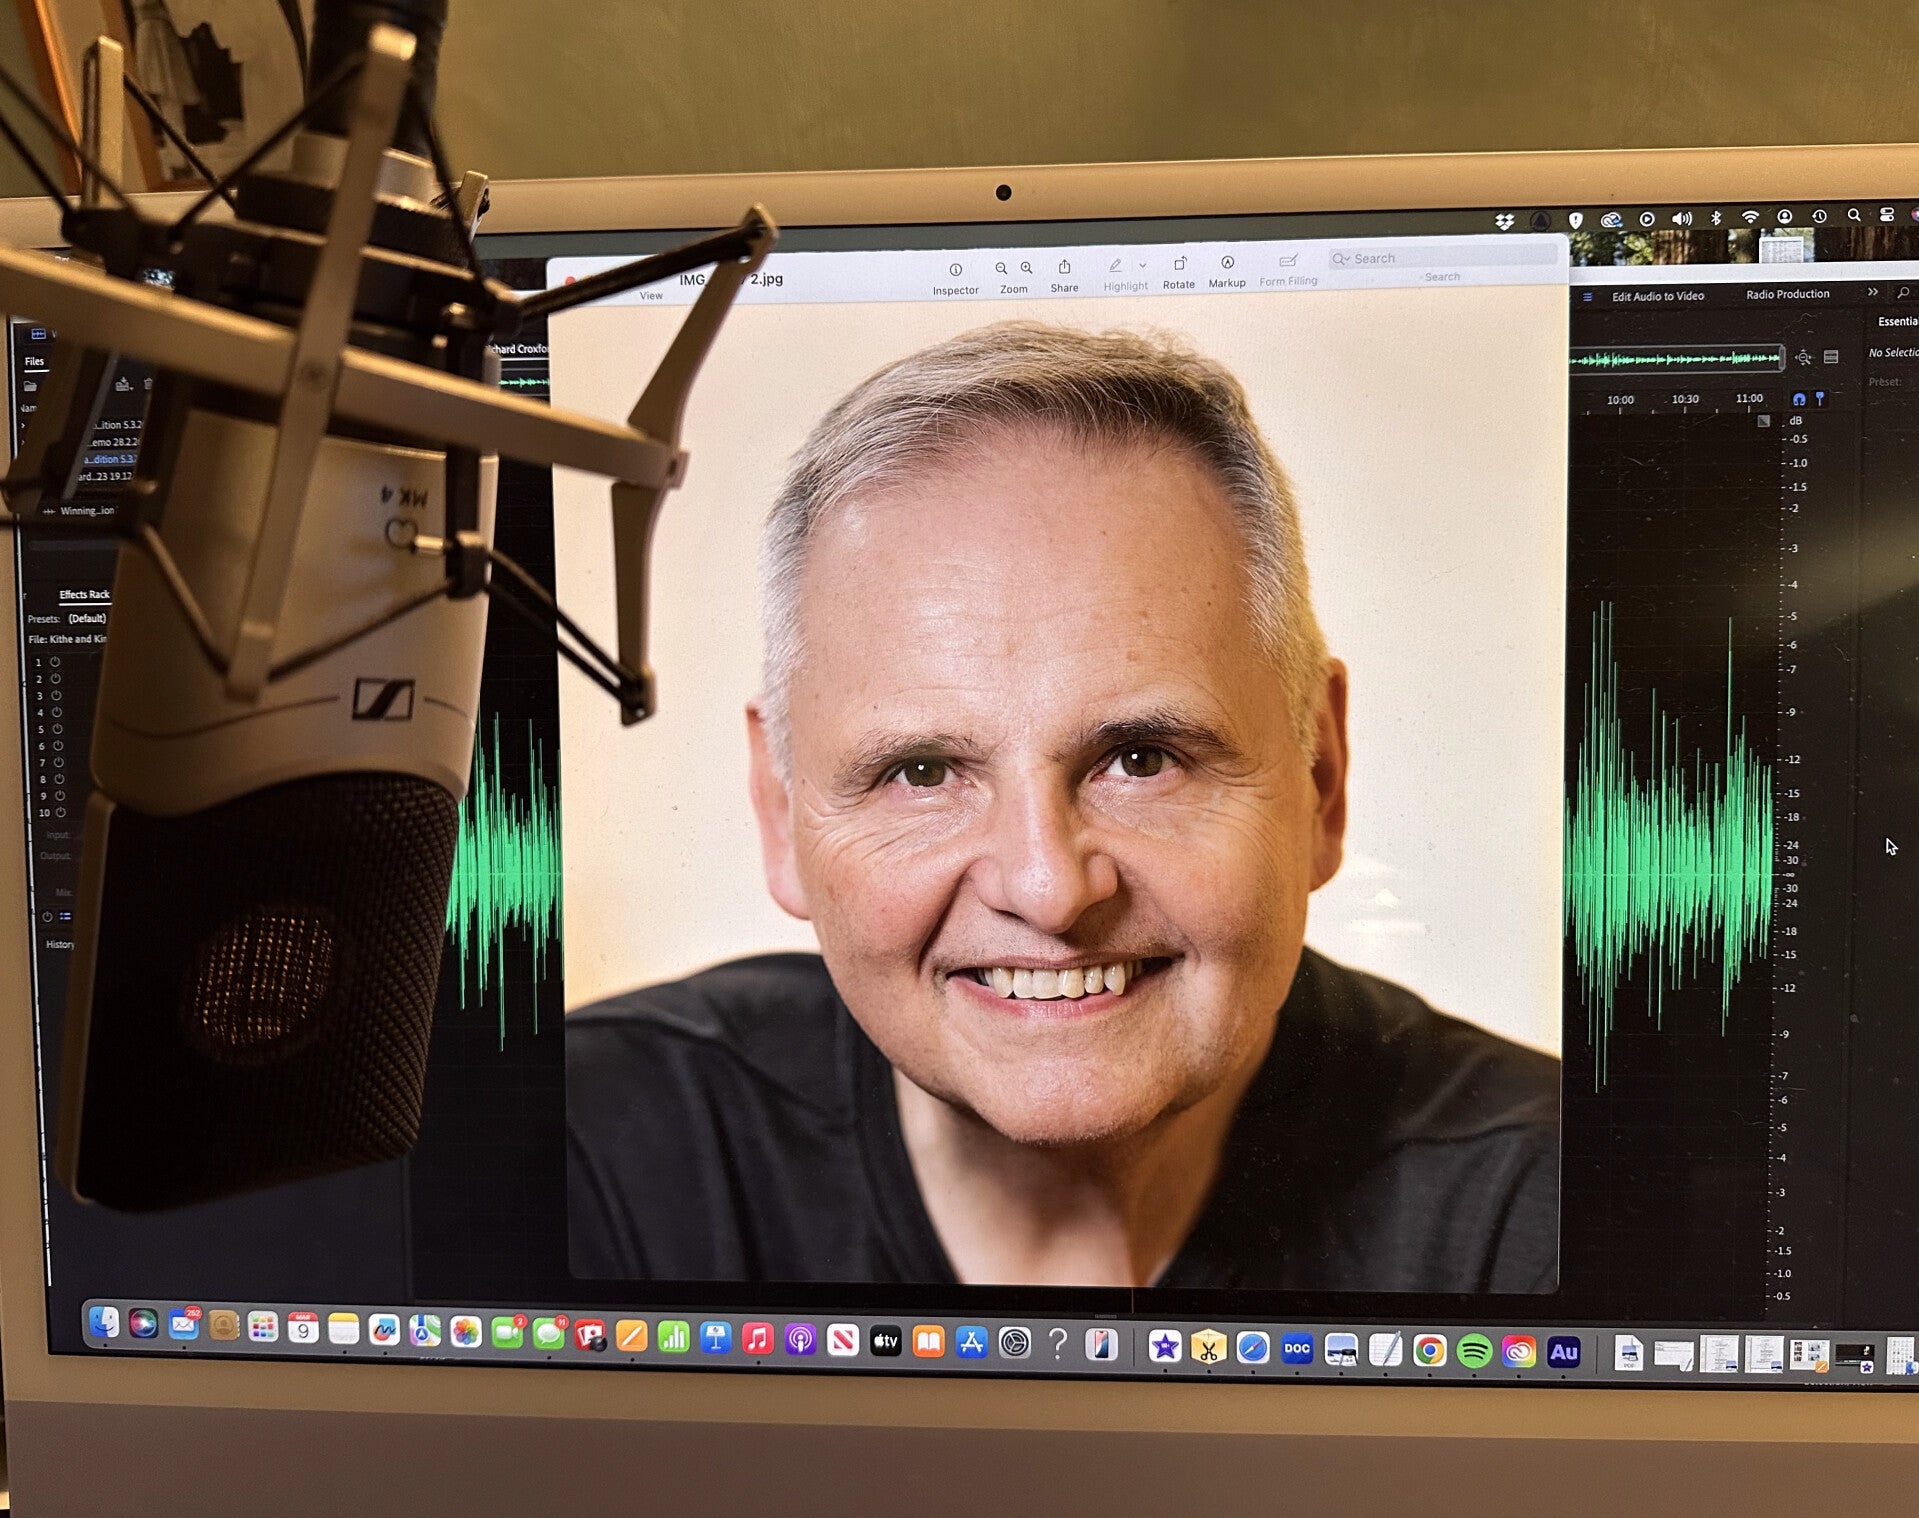Click the list icon left of workspace tabs
The image size is (1919, 1518).
1588,297
